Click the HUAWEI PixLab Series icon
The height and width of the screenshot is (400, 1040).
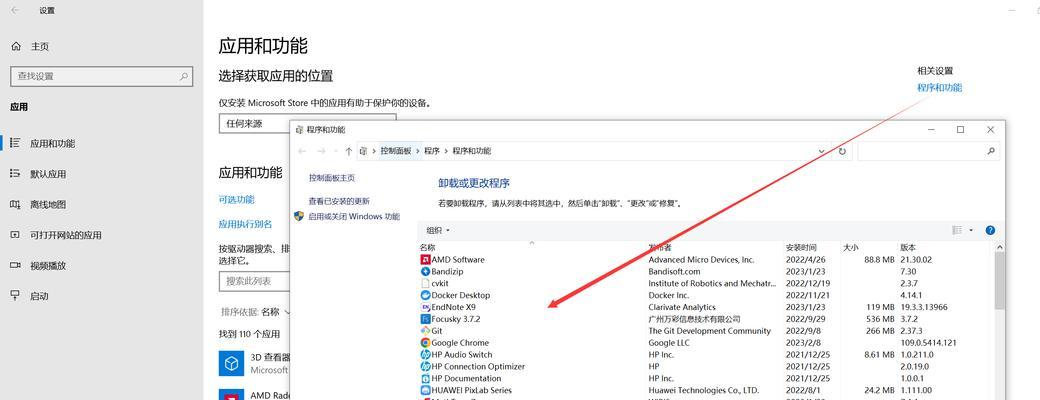coord(426,390)
